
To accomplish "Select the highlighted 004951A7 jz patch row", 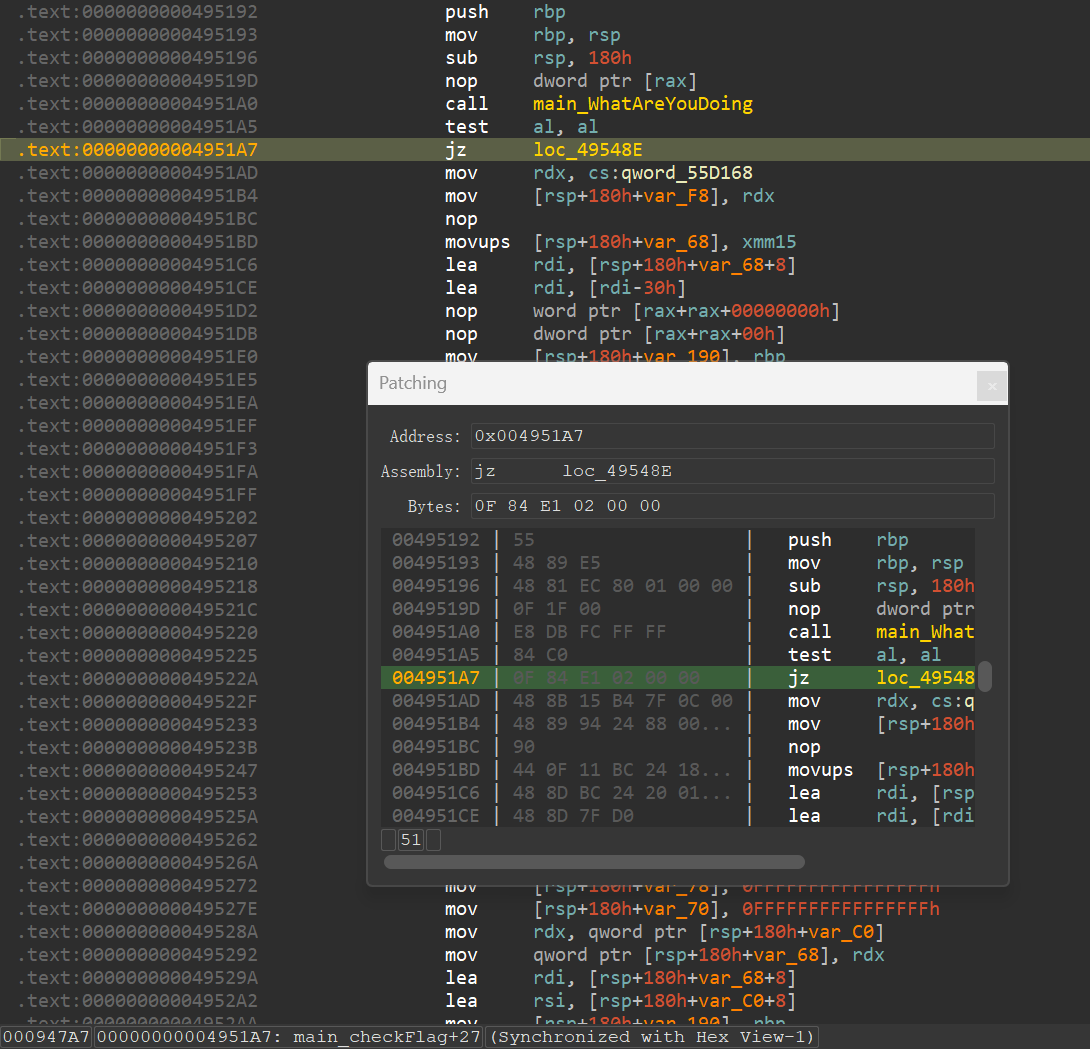I will pos(678,678).
